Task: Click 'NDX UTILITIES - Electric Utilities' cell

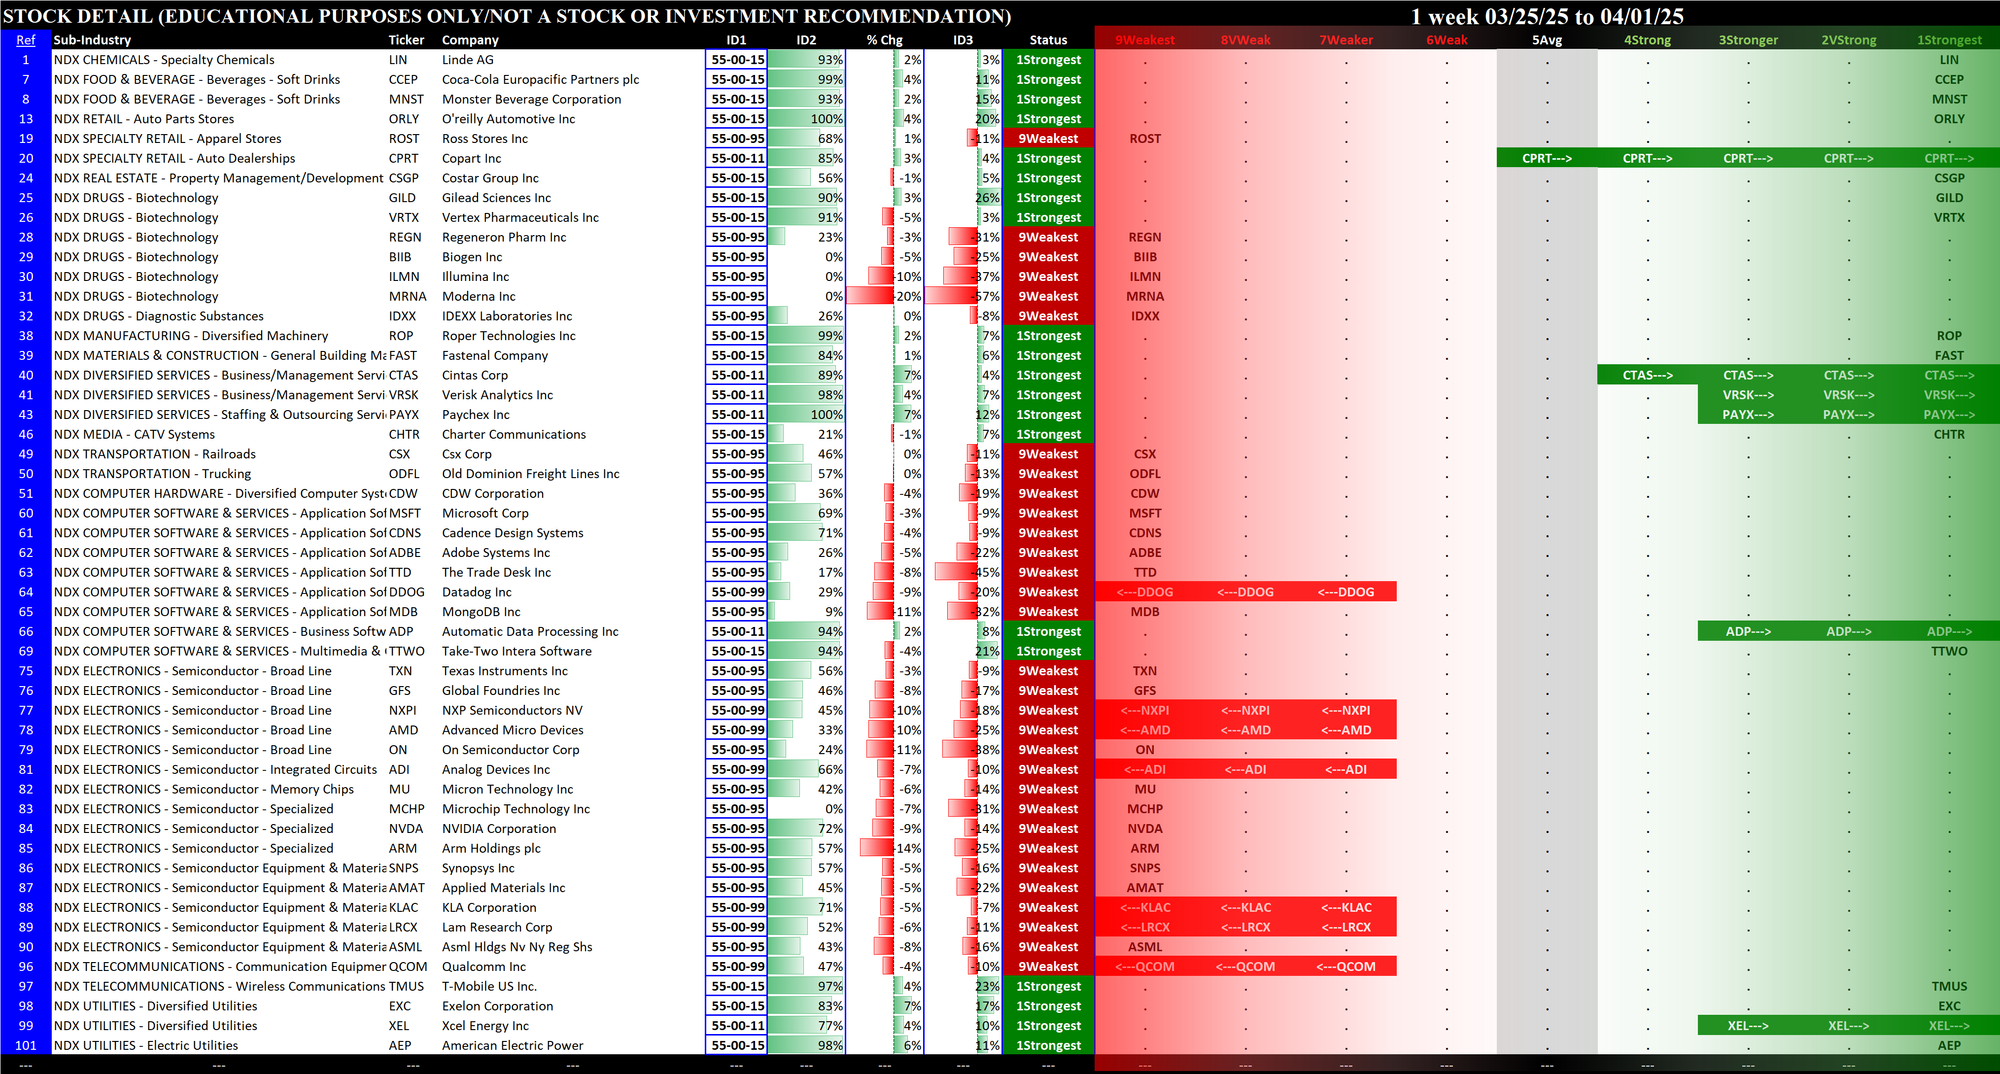Action: tap(146, 1046)
